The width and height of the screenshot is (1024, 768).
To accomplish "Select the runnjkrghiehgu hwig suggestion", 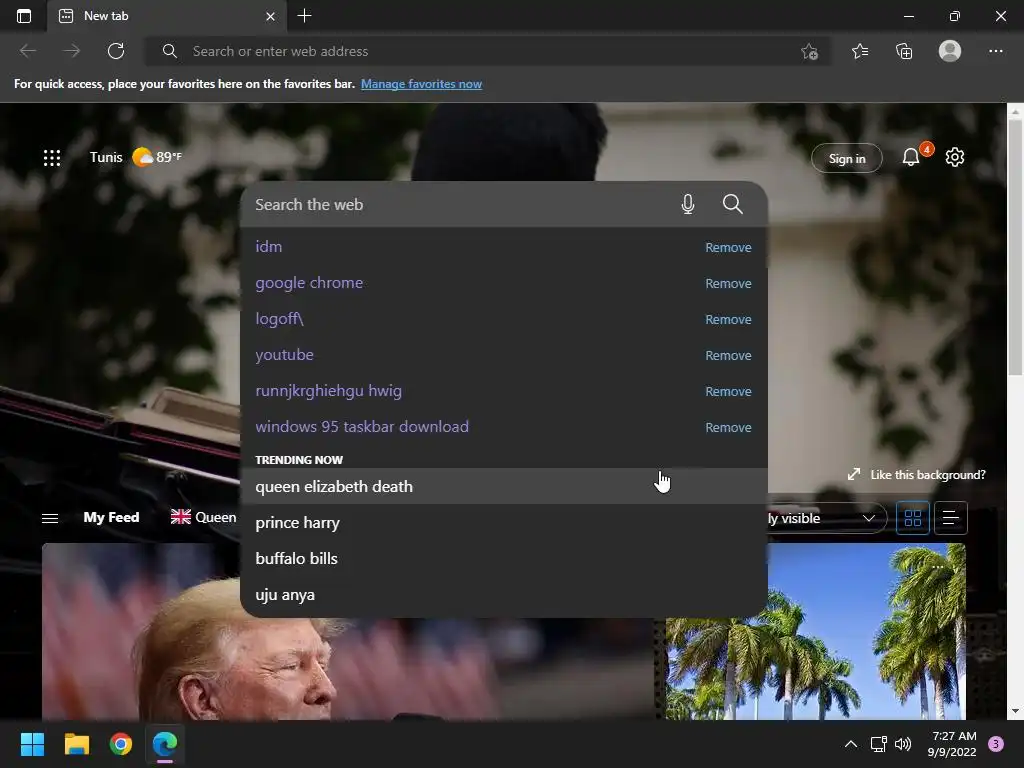I will [328, 391].
